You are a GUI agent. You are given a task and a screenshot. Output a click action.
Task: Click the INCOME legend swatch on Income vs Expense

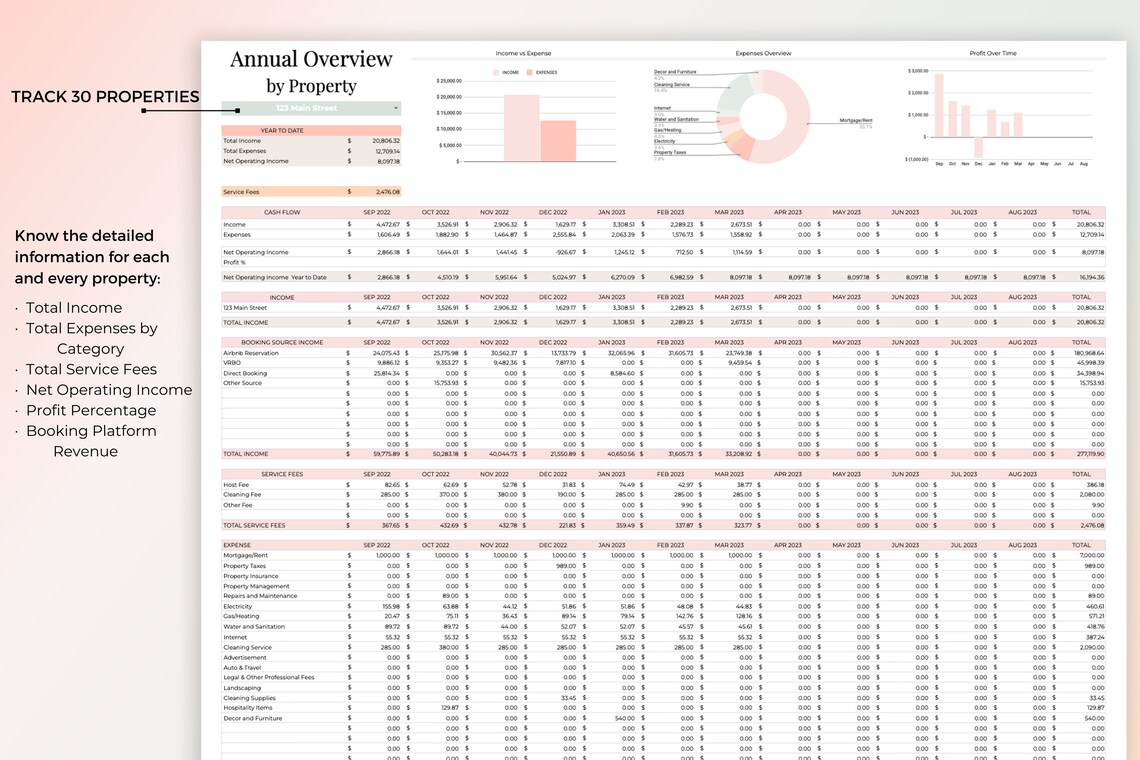click(495, 72)
